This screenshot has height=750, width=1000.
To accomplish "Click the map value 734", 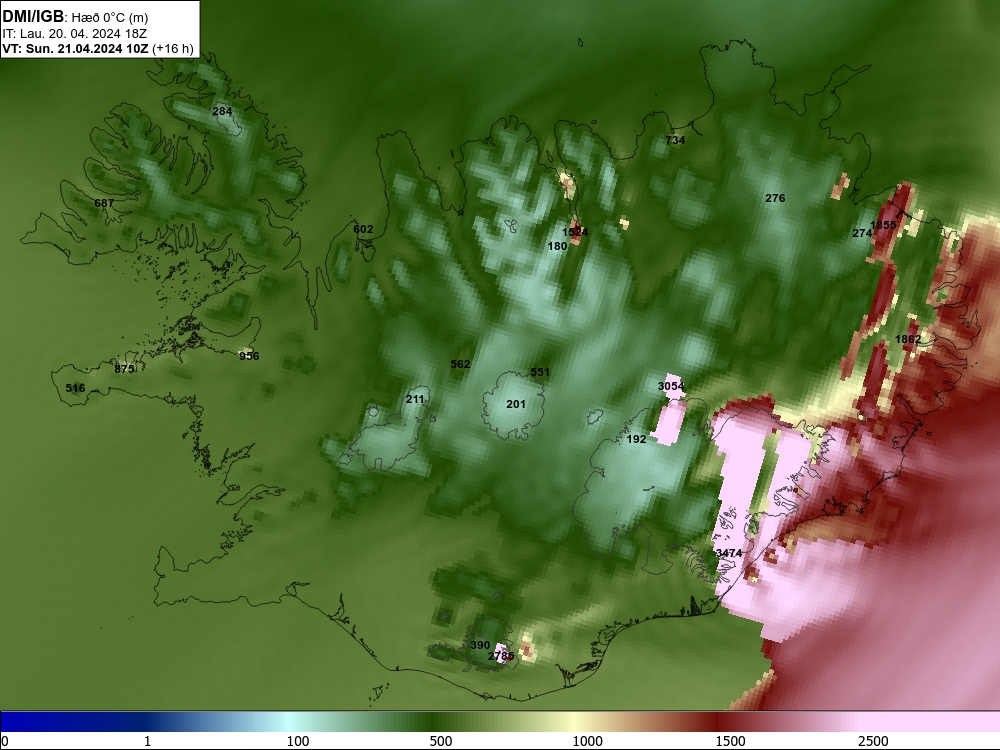I will click(675, 140).
